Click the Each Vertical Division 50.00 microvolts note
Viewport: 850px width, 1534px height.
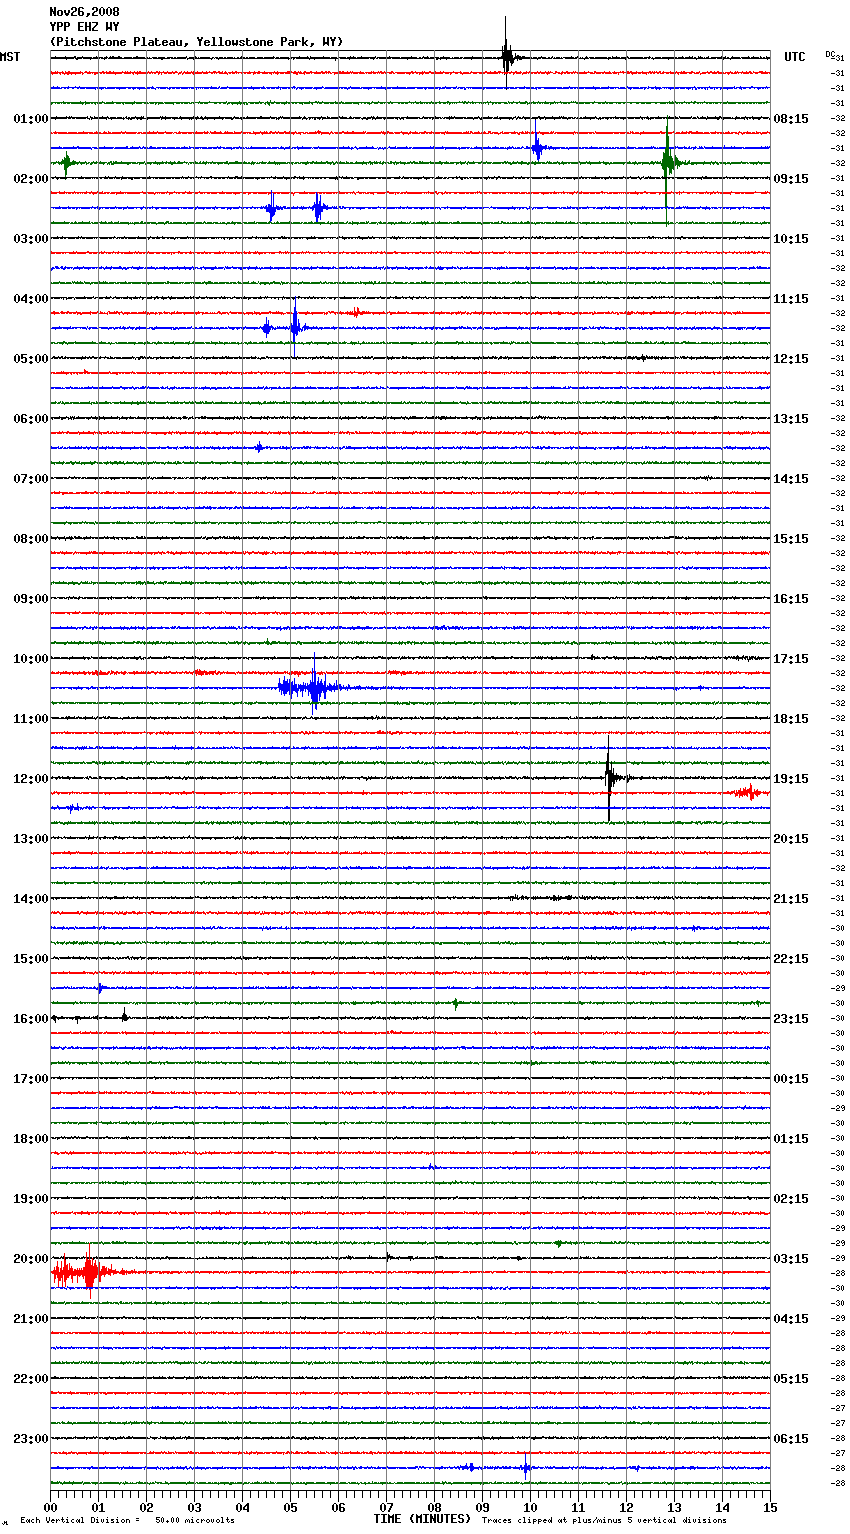tap(127, 1521)
